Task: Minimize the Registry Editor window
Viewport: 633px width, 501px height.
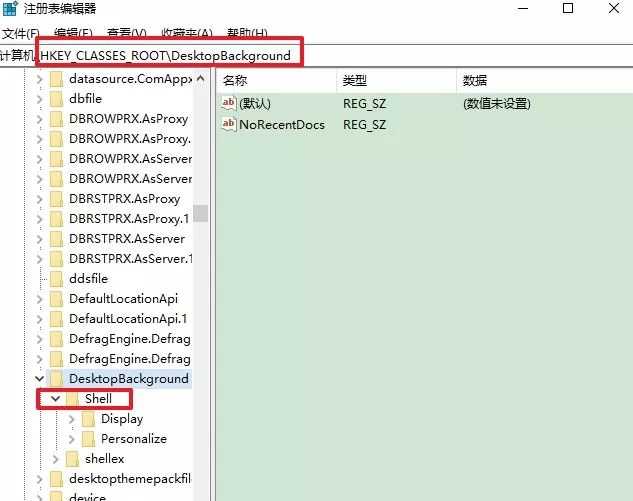Action: 523,8
